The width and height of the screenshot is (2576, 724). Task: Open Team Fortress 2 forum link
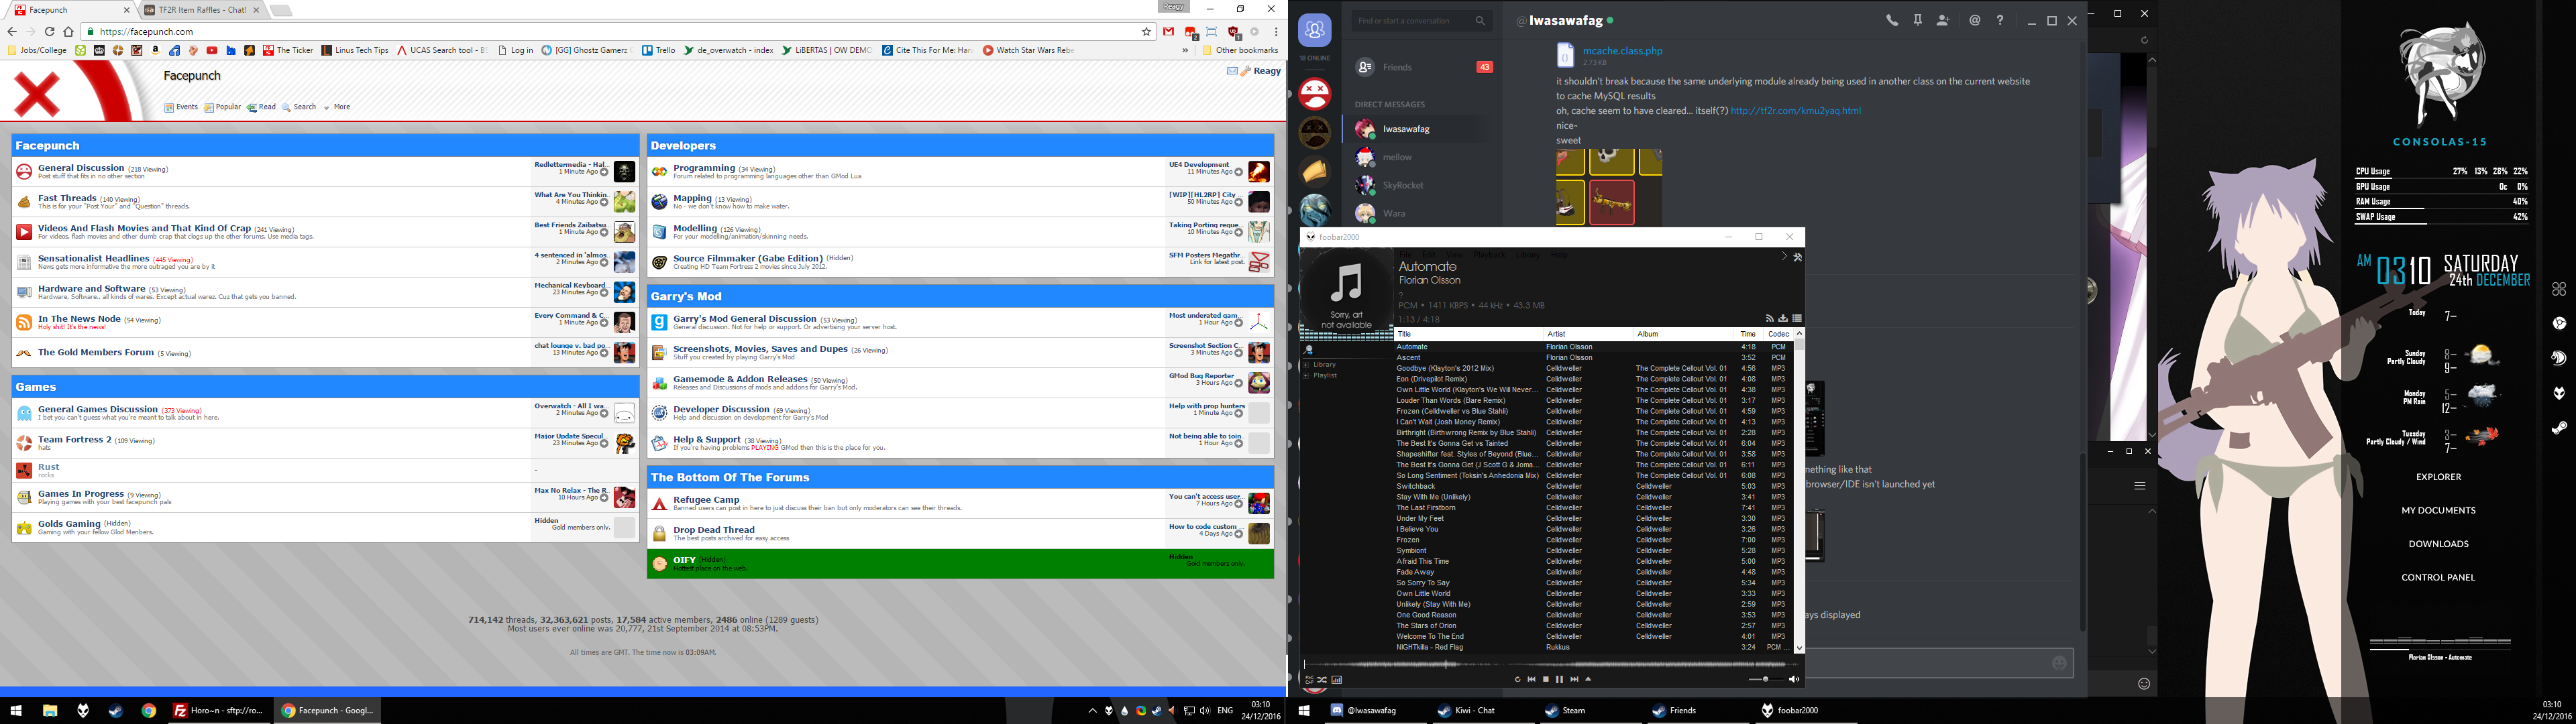pyautogui.click(x=75, y=439)
